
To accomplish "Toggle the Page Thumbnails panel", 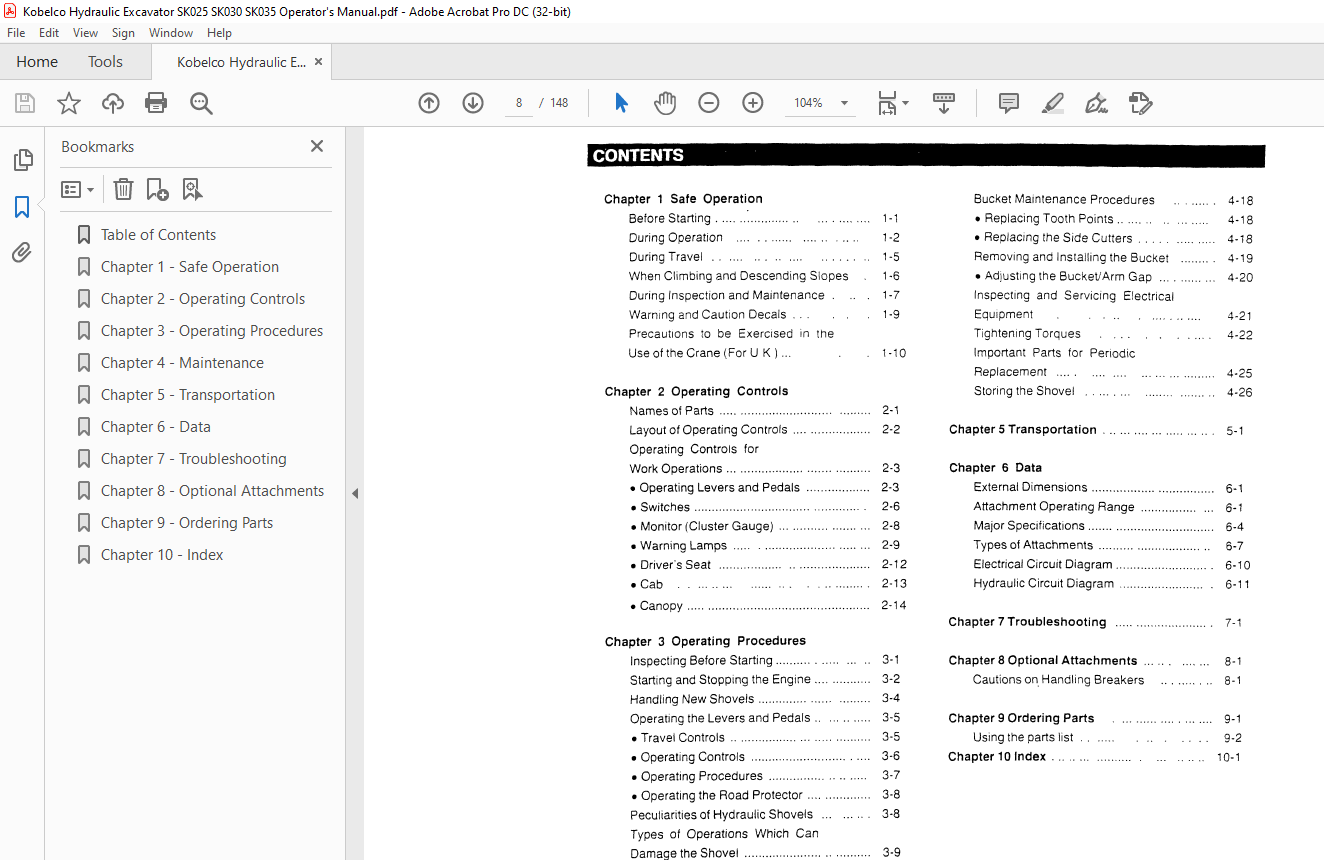I will point(22,160).
